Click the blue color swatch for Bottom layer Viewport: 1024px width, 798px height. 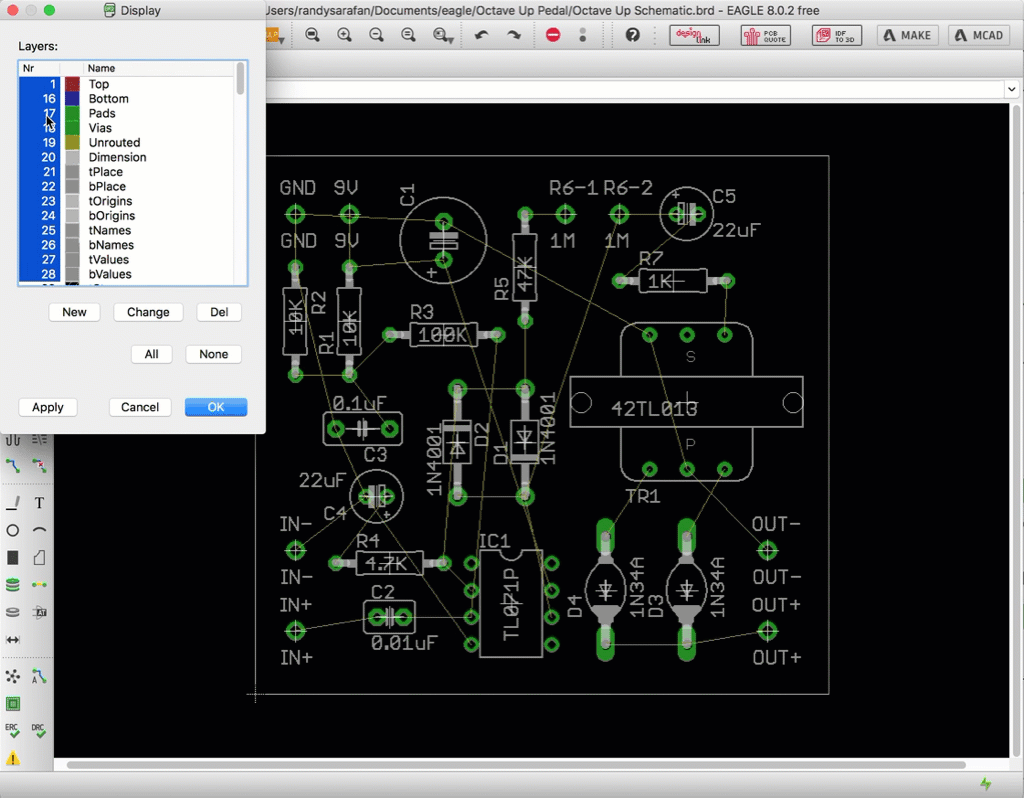point(72,99)
